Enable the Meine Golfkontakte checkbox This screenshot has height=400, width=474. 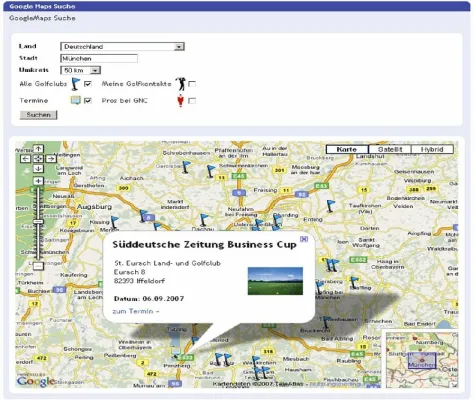pyautogui.click(x=192, y=84)
